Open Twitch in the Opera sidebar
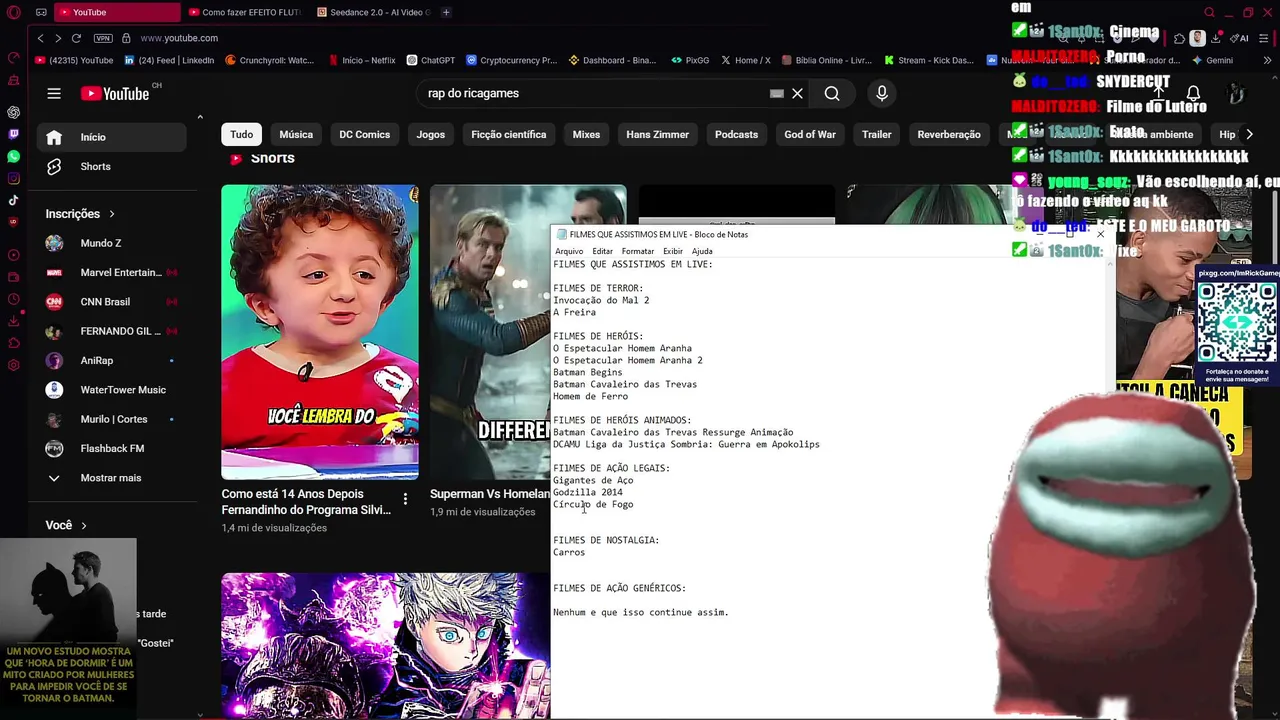1280x720 pixels. (13, 134)
